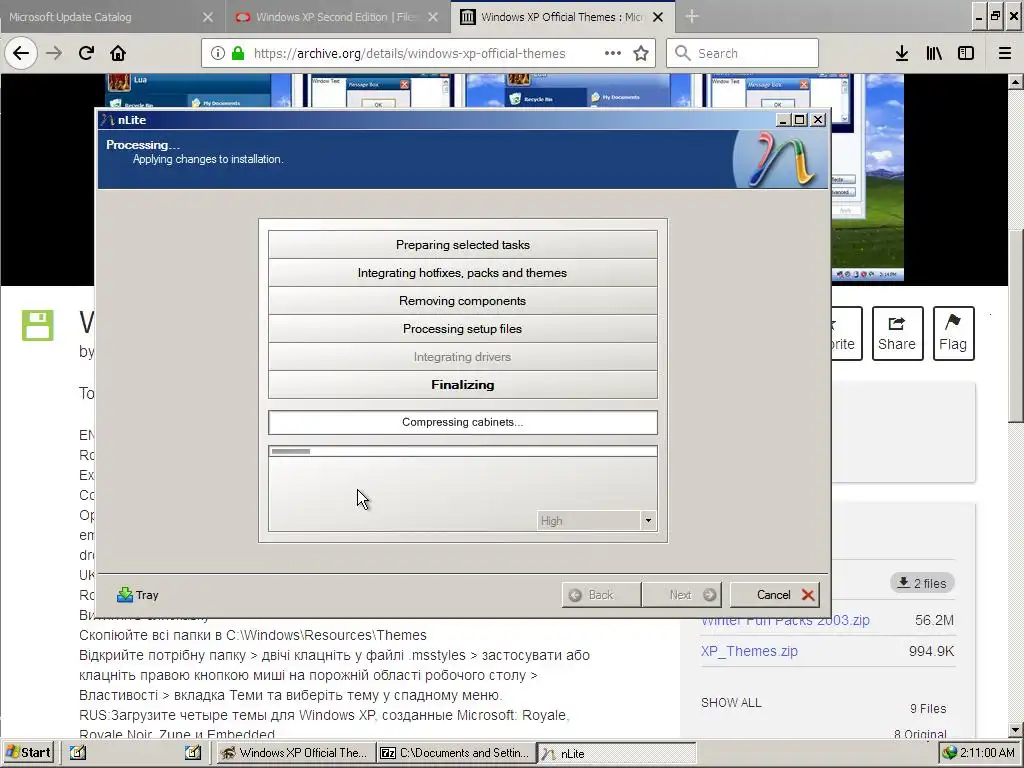Click the 9 Files link

[x=928, y=709]
